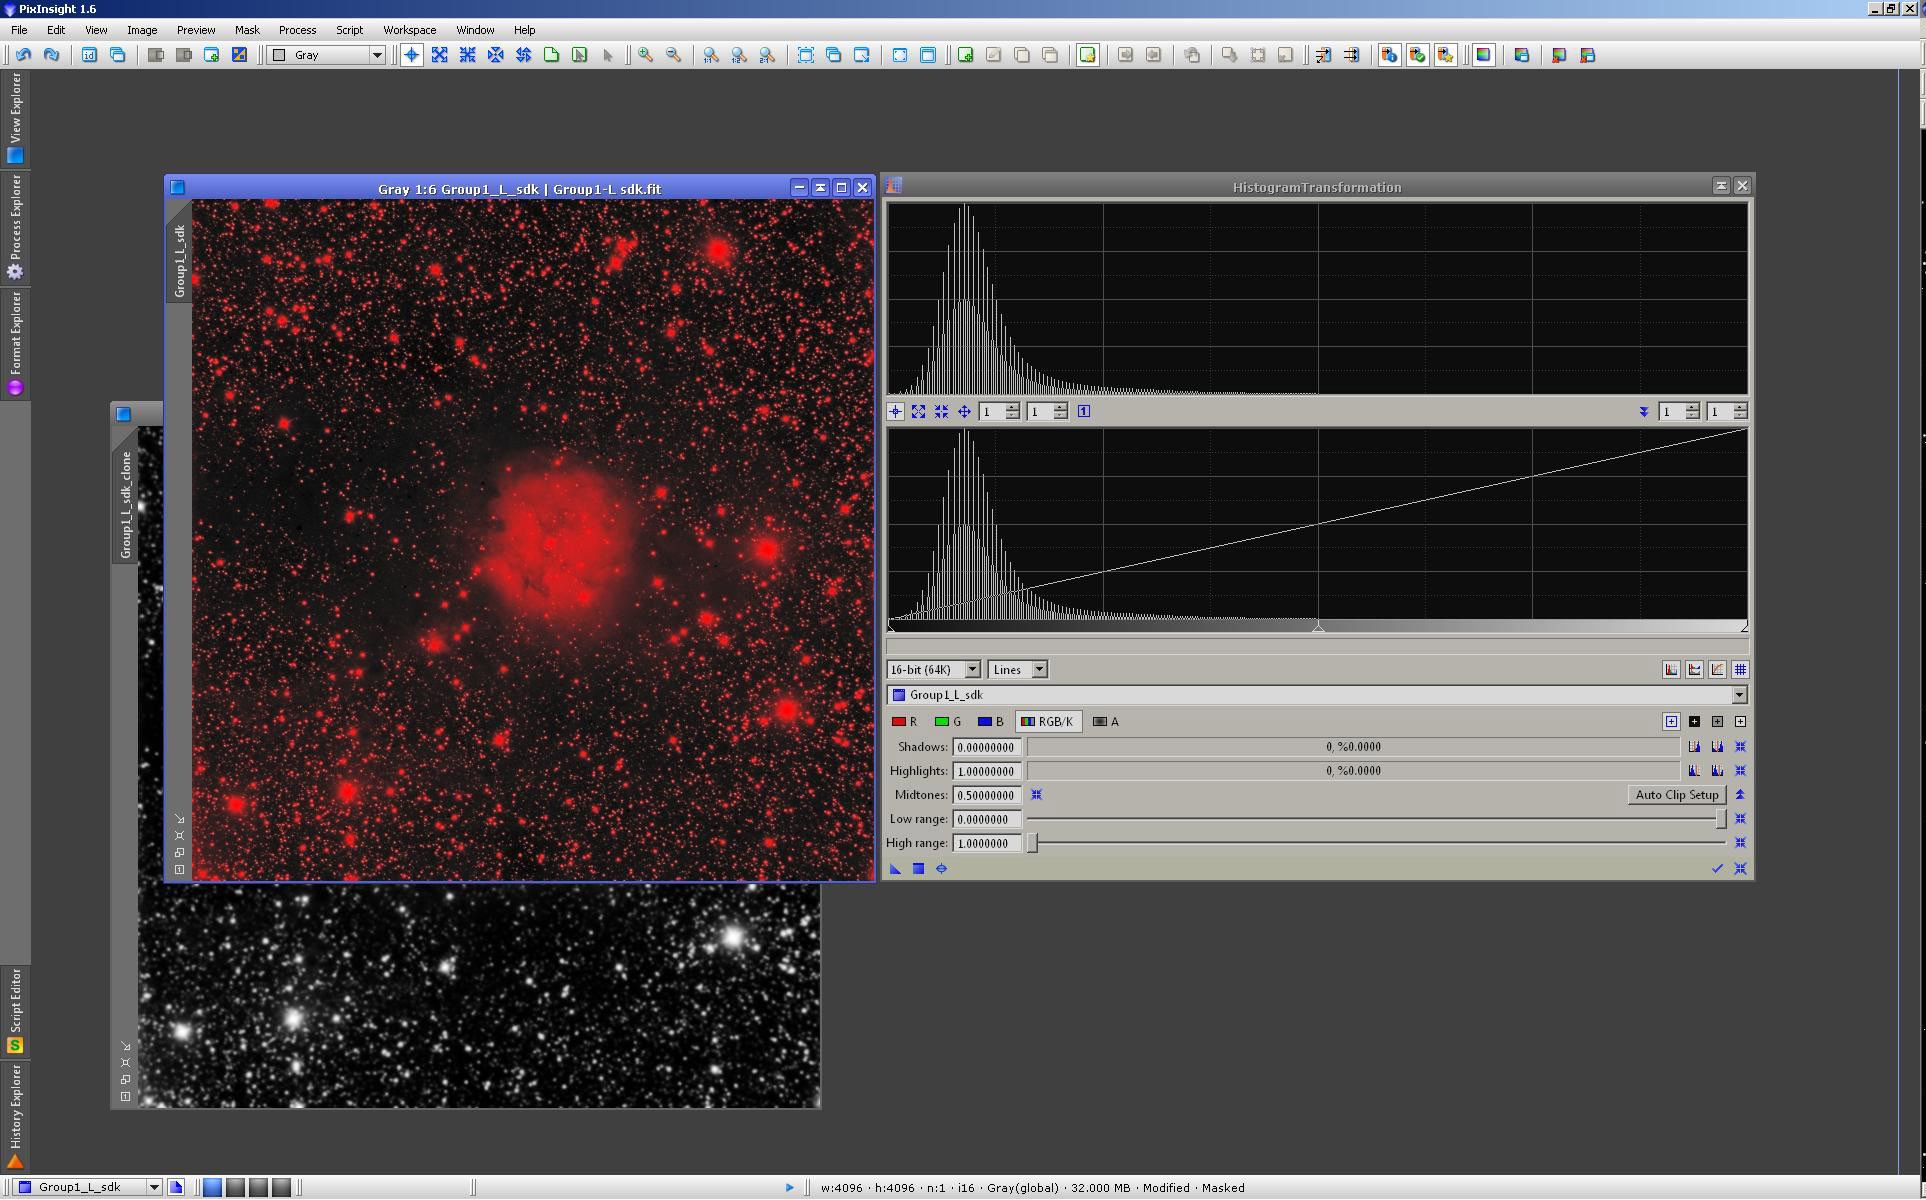This screenshot has width=1926, height=1200.
Task: Collapse the HistogramTransformation window via shade button
Action: coord(1720,186)
